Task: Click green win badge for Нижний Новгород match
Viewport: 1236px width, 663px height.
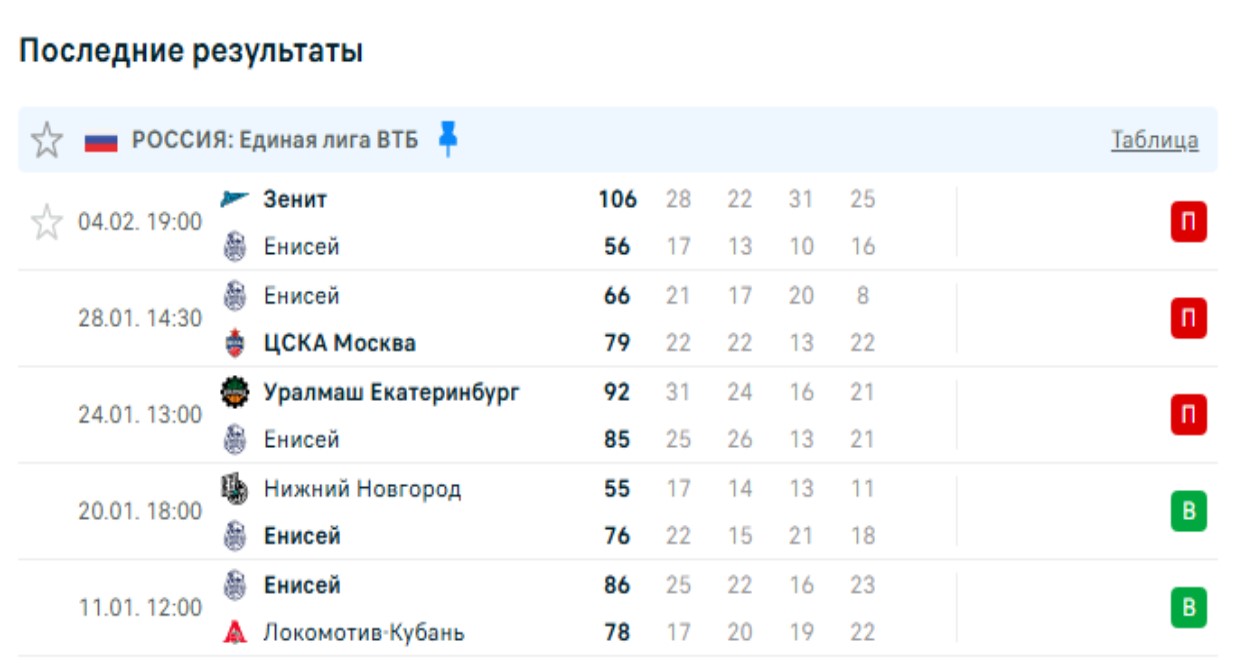Action: point(1188,512)
